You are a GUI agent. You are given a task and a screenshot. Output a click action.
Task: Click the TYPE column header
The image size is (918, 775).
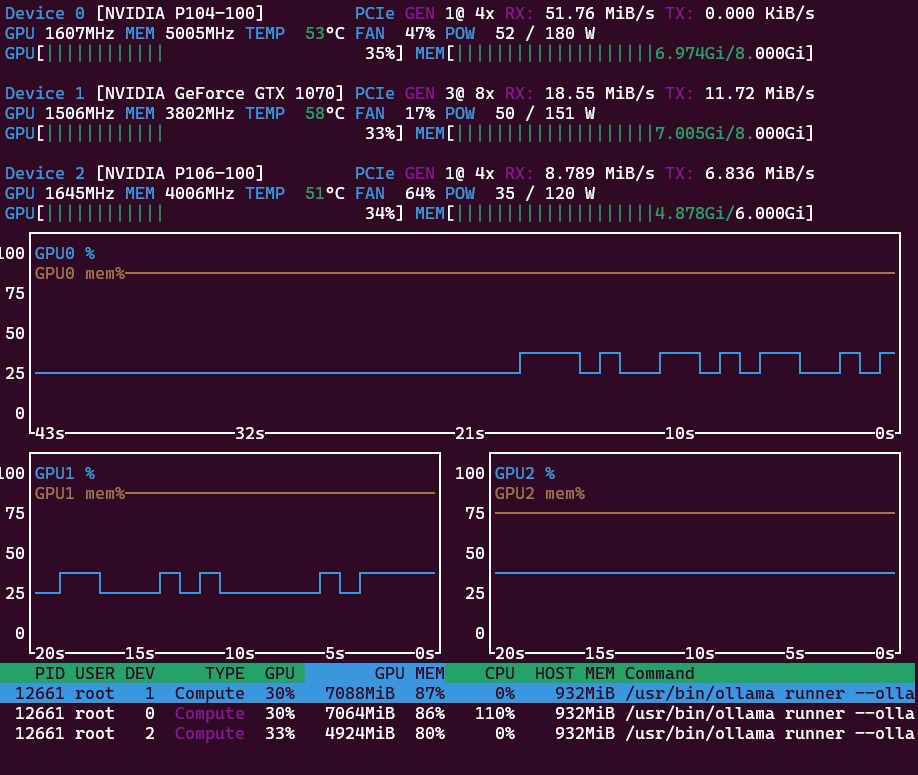coord(225,673)
